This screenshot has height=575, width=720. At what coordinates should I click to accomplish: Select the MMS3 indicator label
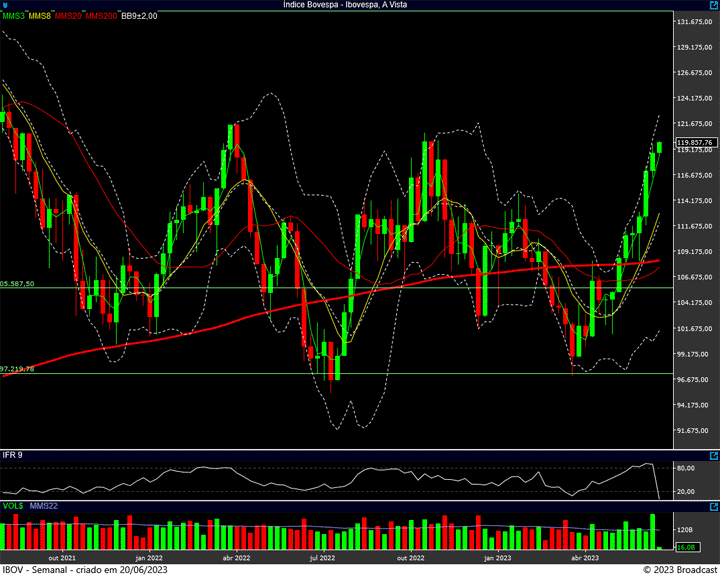(14, 16)
